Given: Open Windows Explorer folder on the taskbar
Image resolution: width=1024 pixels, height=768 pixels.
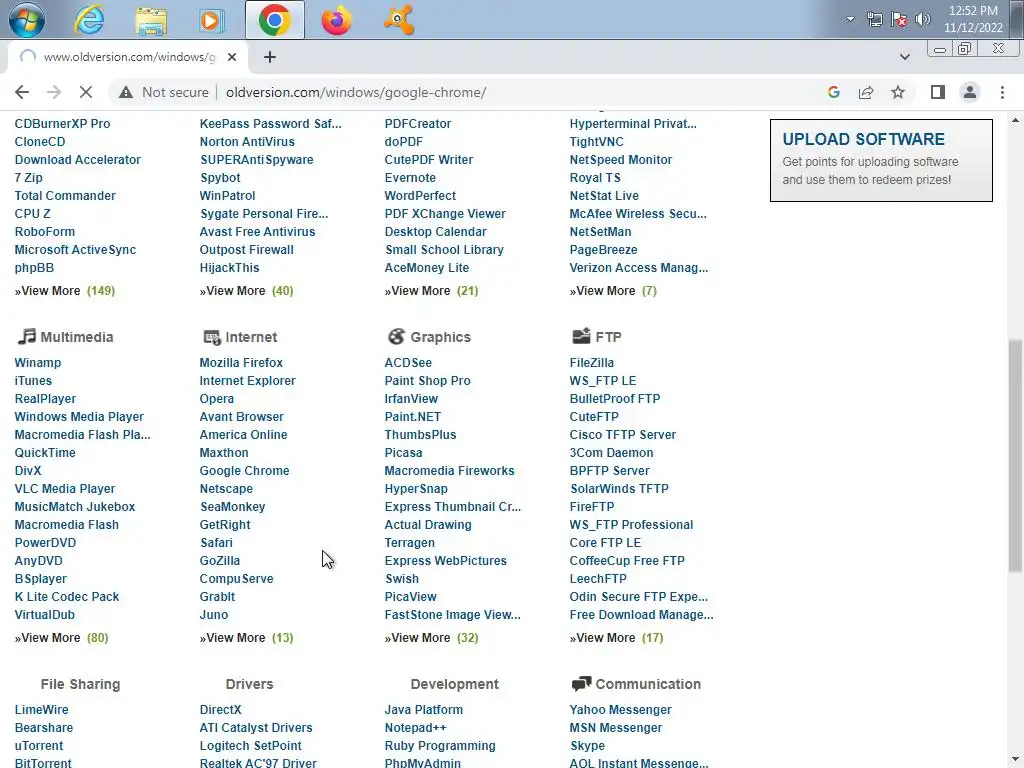Looking at the screenshot, I should tap(151, 20).
